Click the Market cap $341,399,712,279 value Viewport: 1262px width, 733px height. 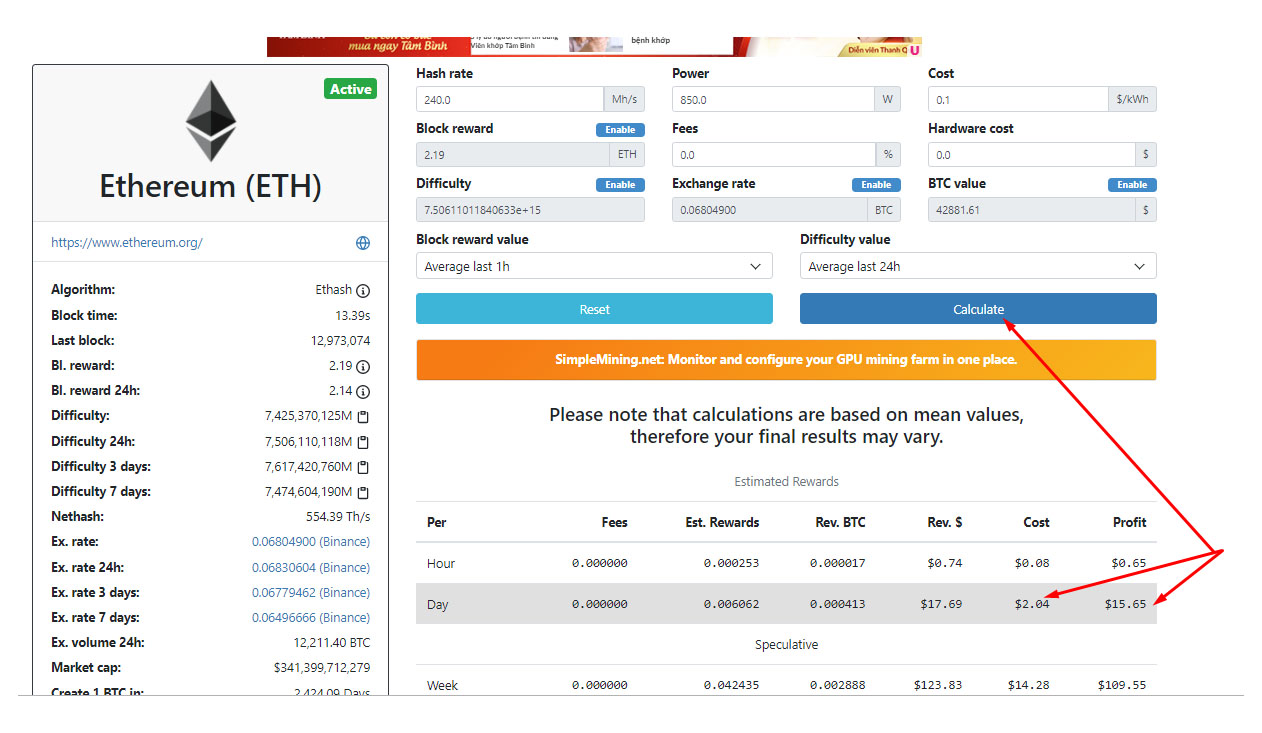(321, 668)
